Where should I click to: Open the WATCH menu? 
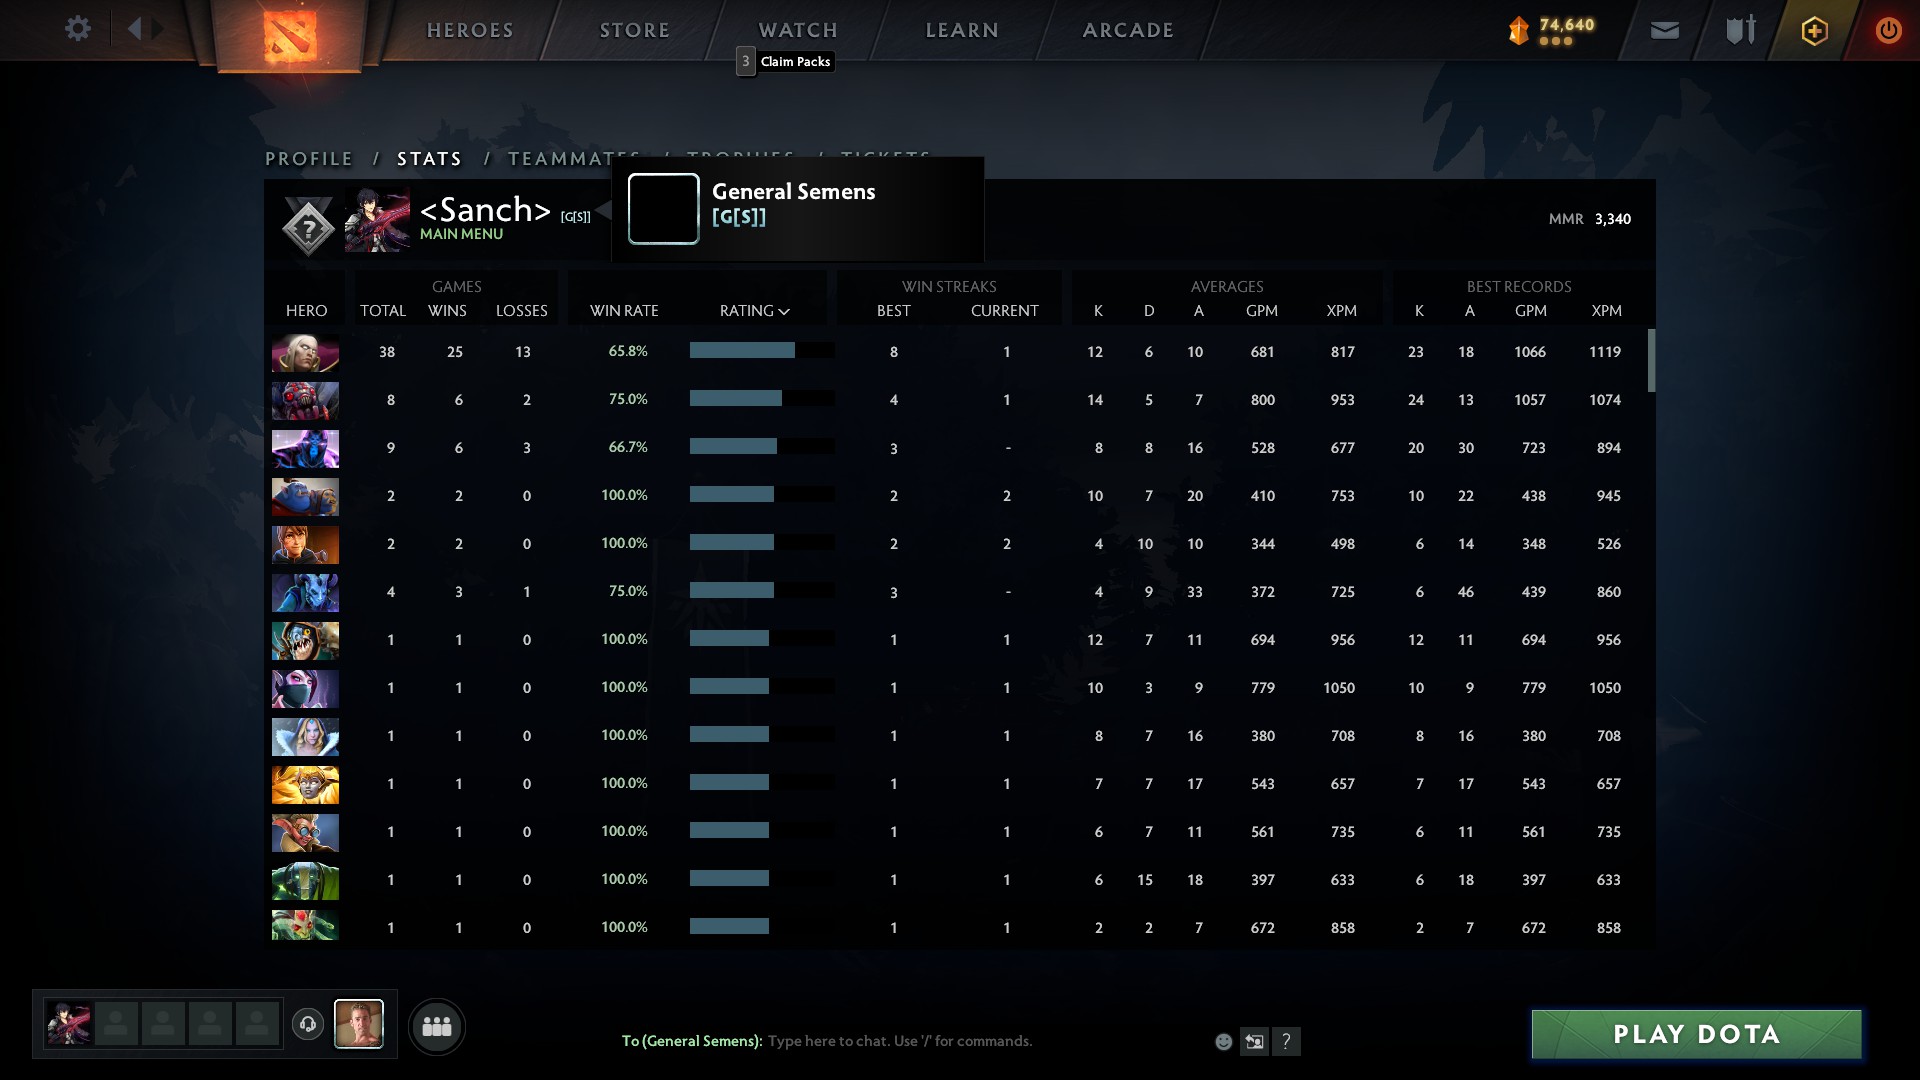pos(798,30)
